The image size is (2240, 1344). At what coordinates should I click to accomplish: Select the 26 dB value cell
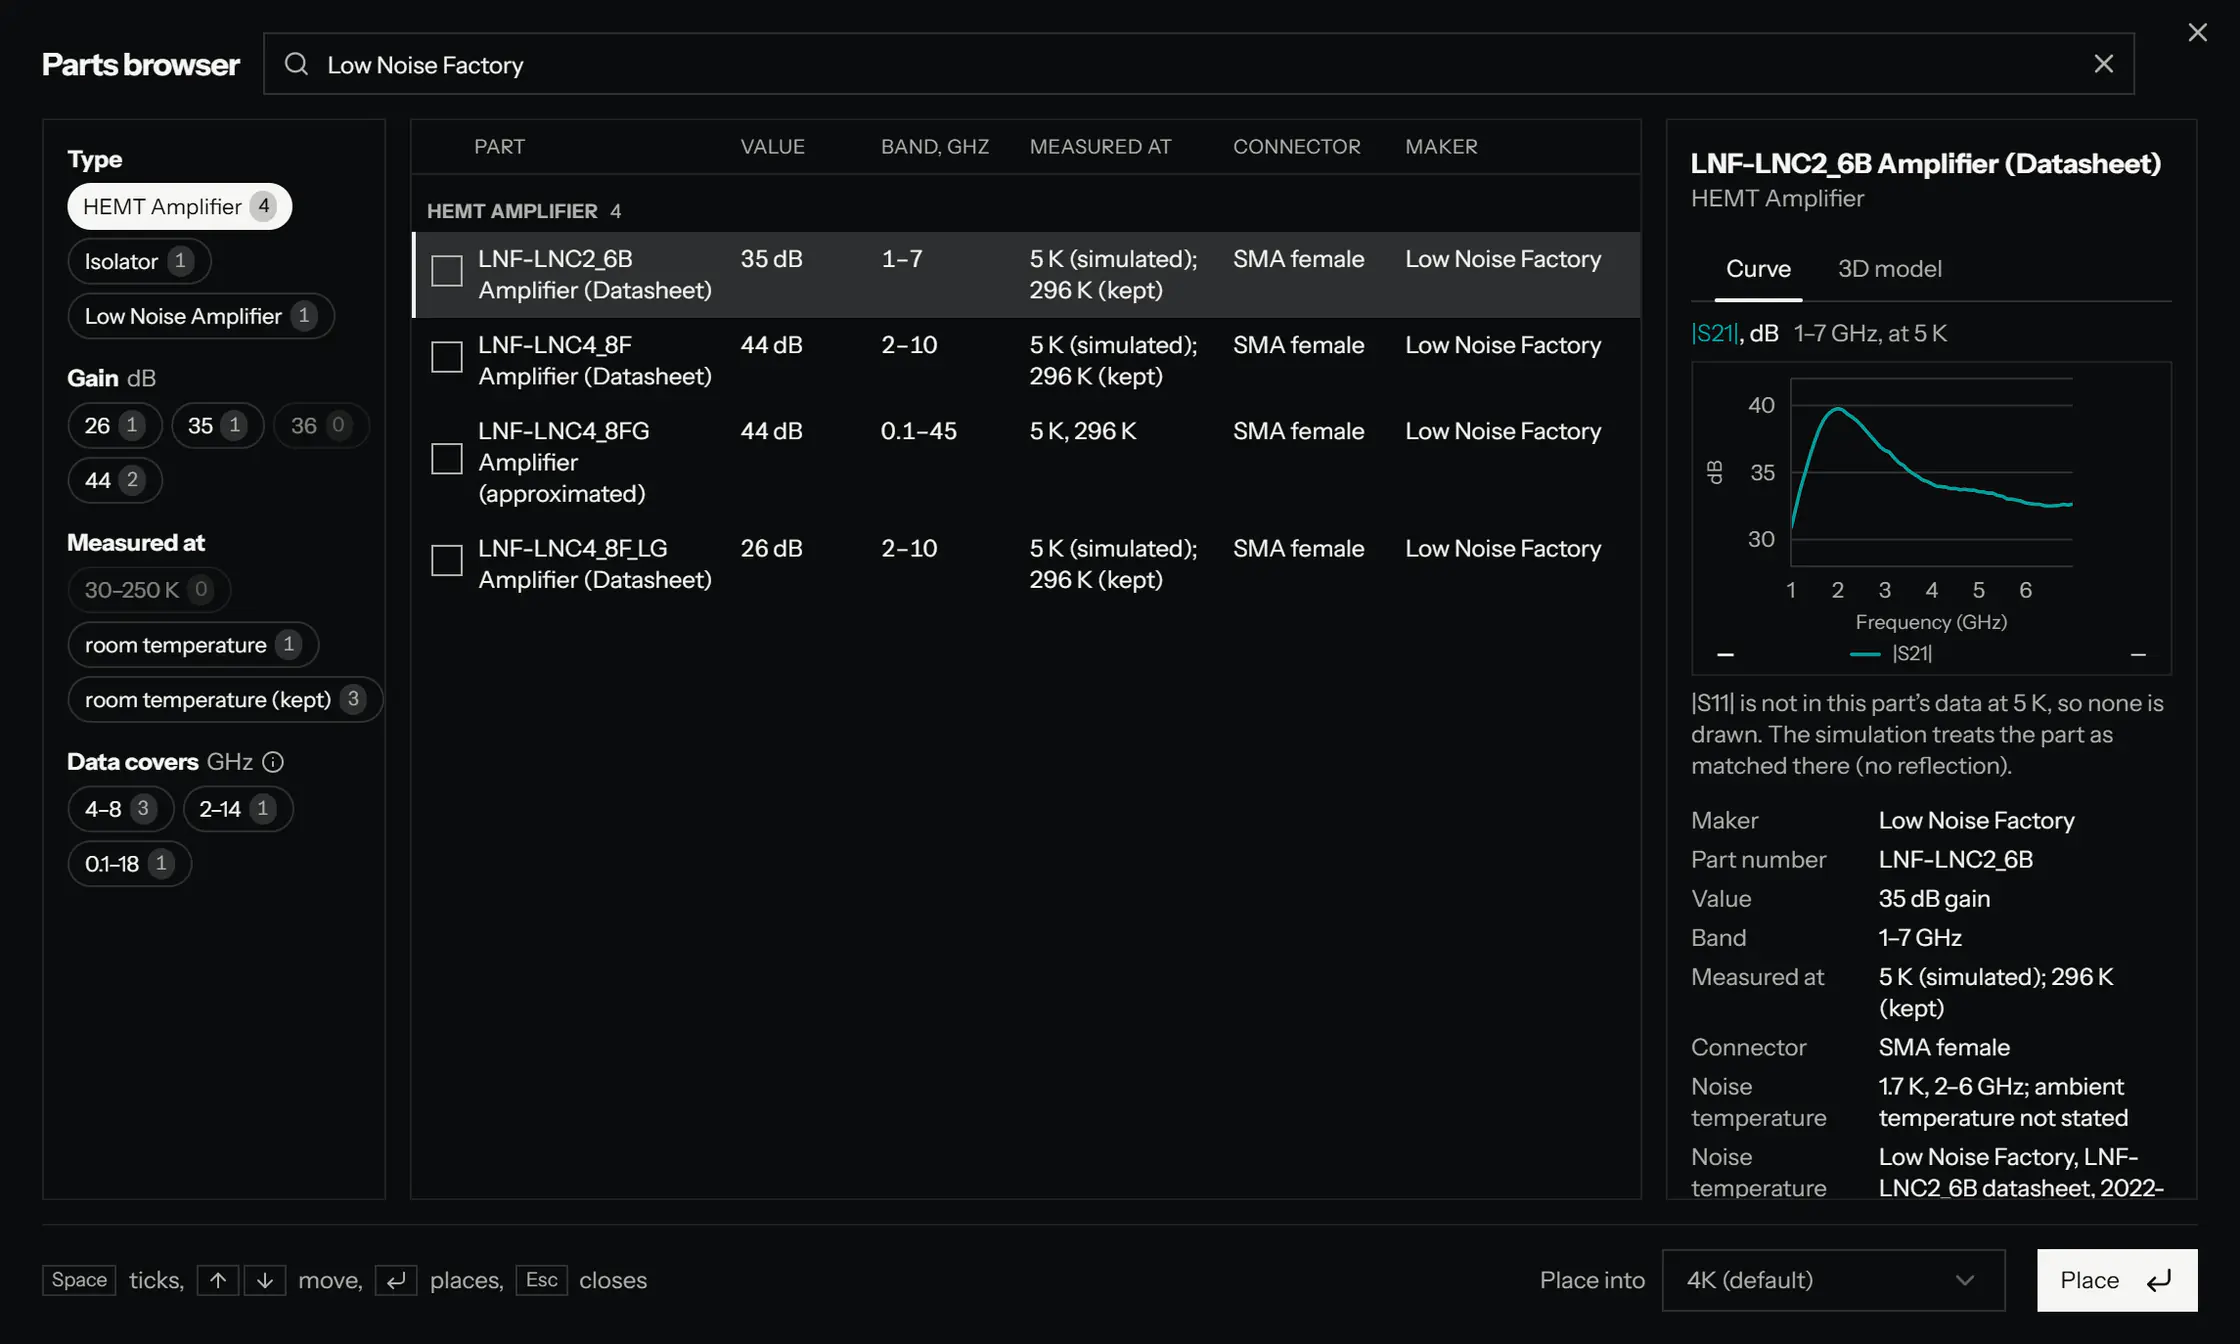coord(771,549)
